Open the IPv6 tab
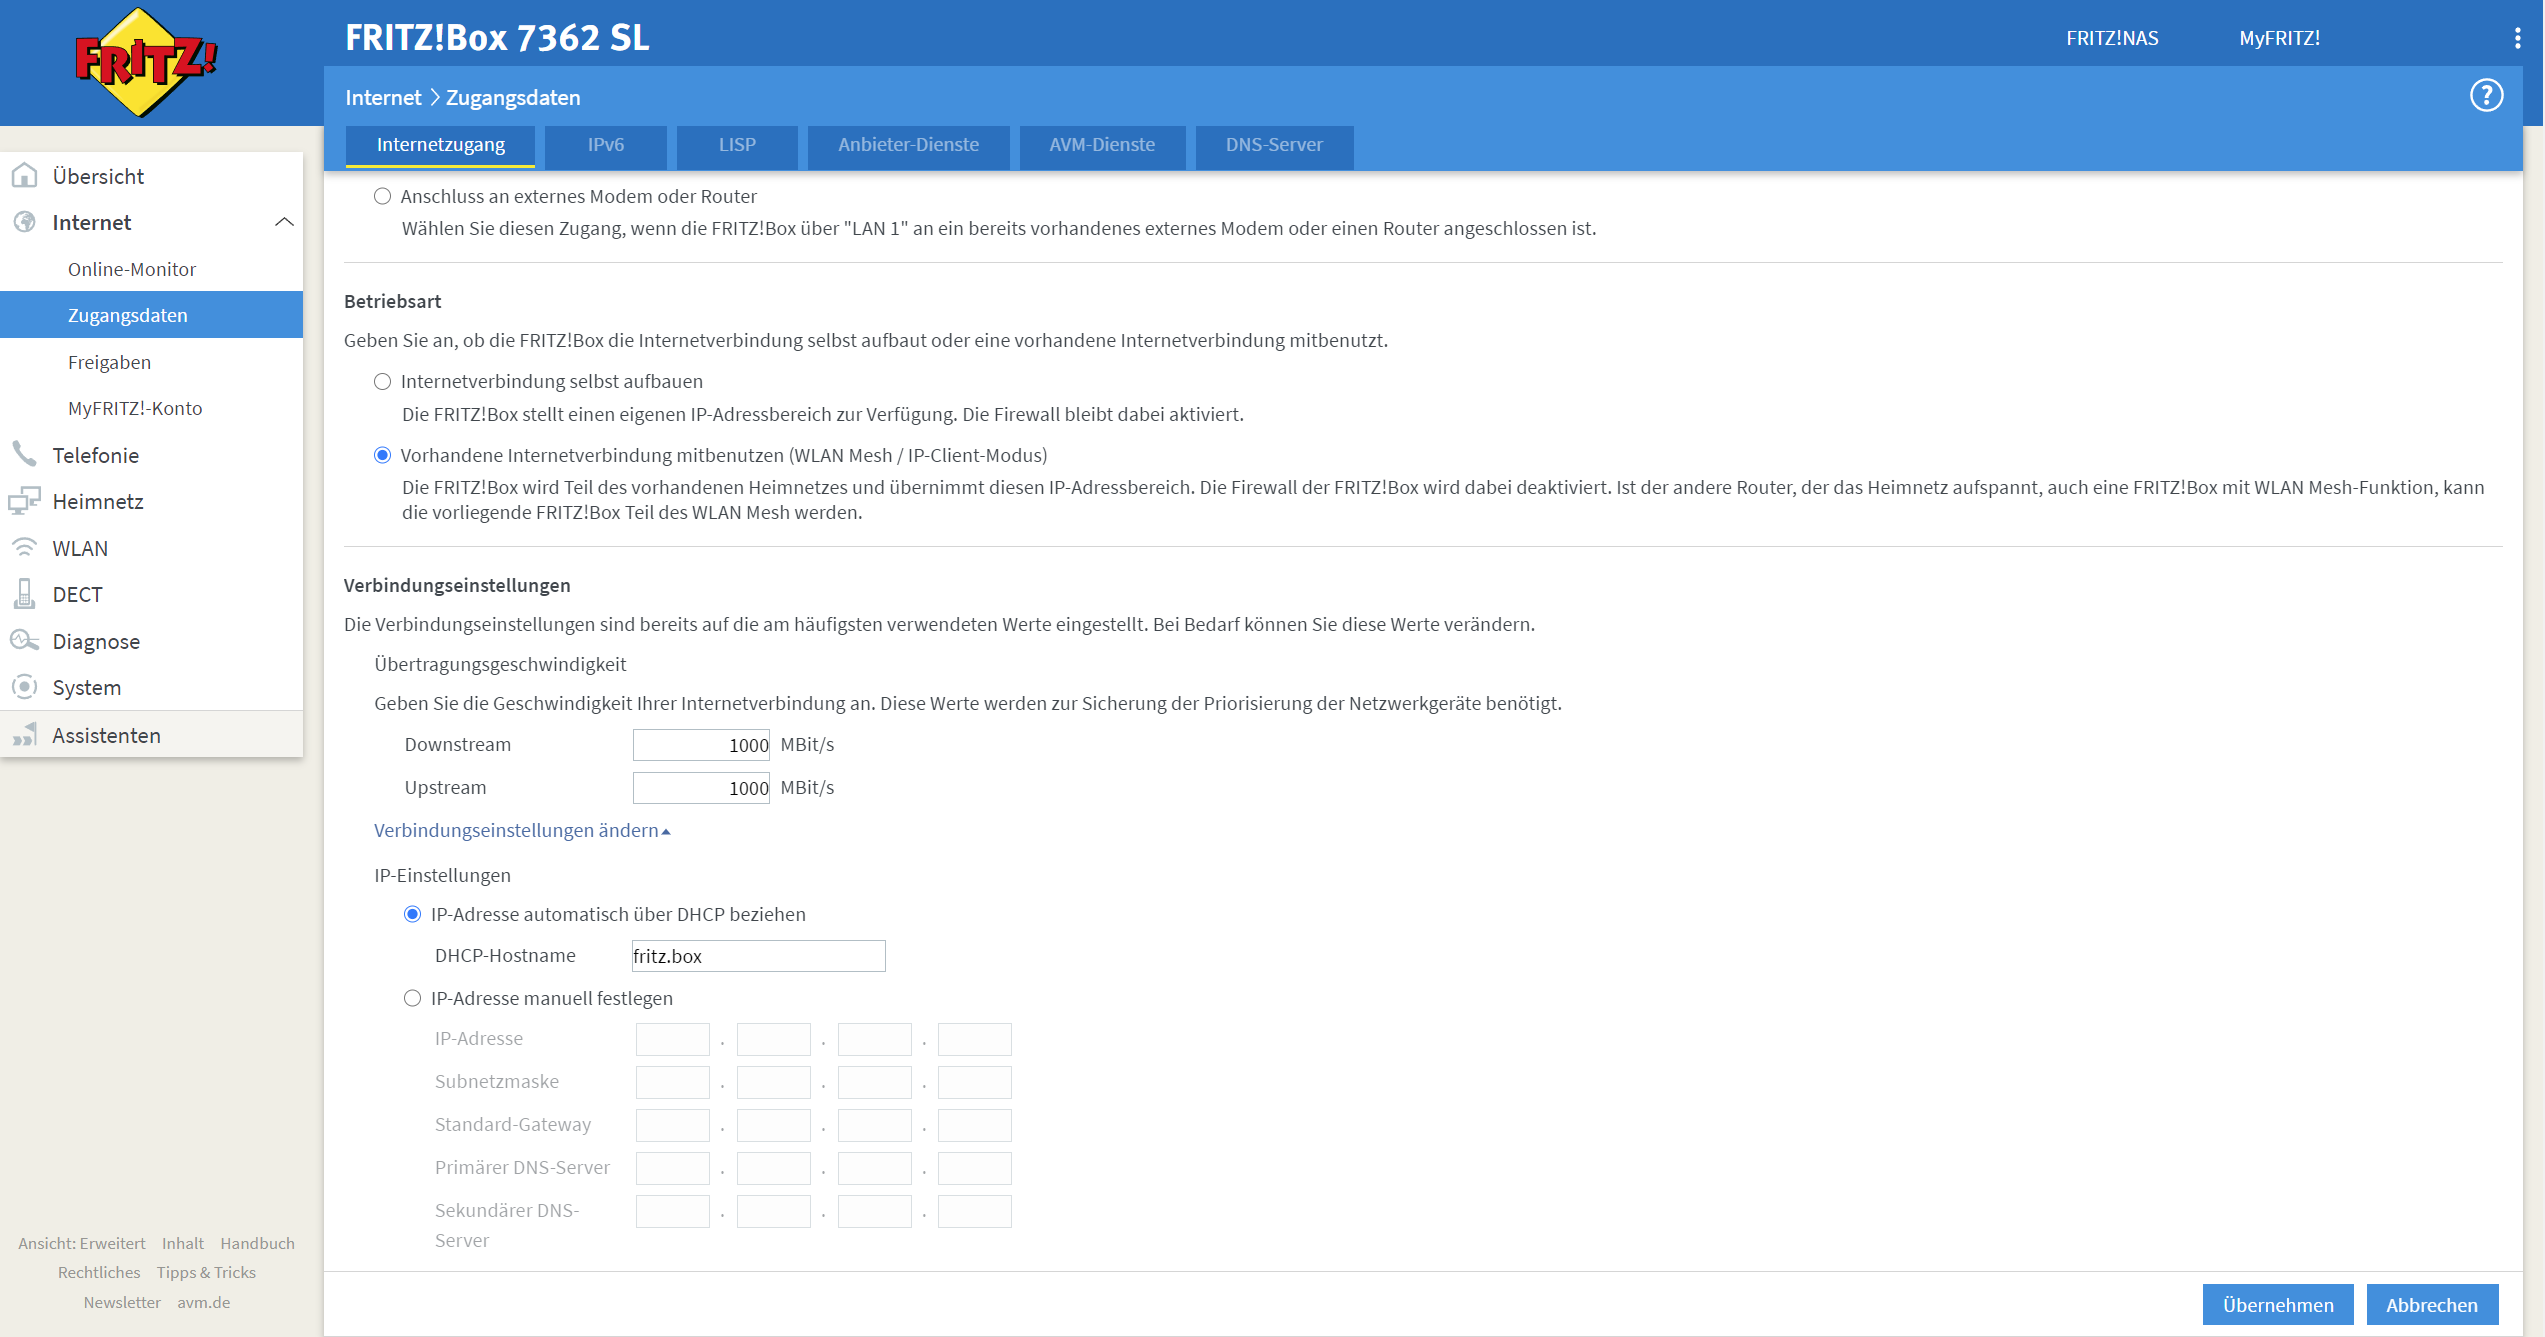The width and height of the screenshot is (2545, 1337). tap(605, 145)
